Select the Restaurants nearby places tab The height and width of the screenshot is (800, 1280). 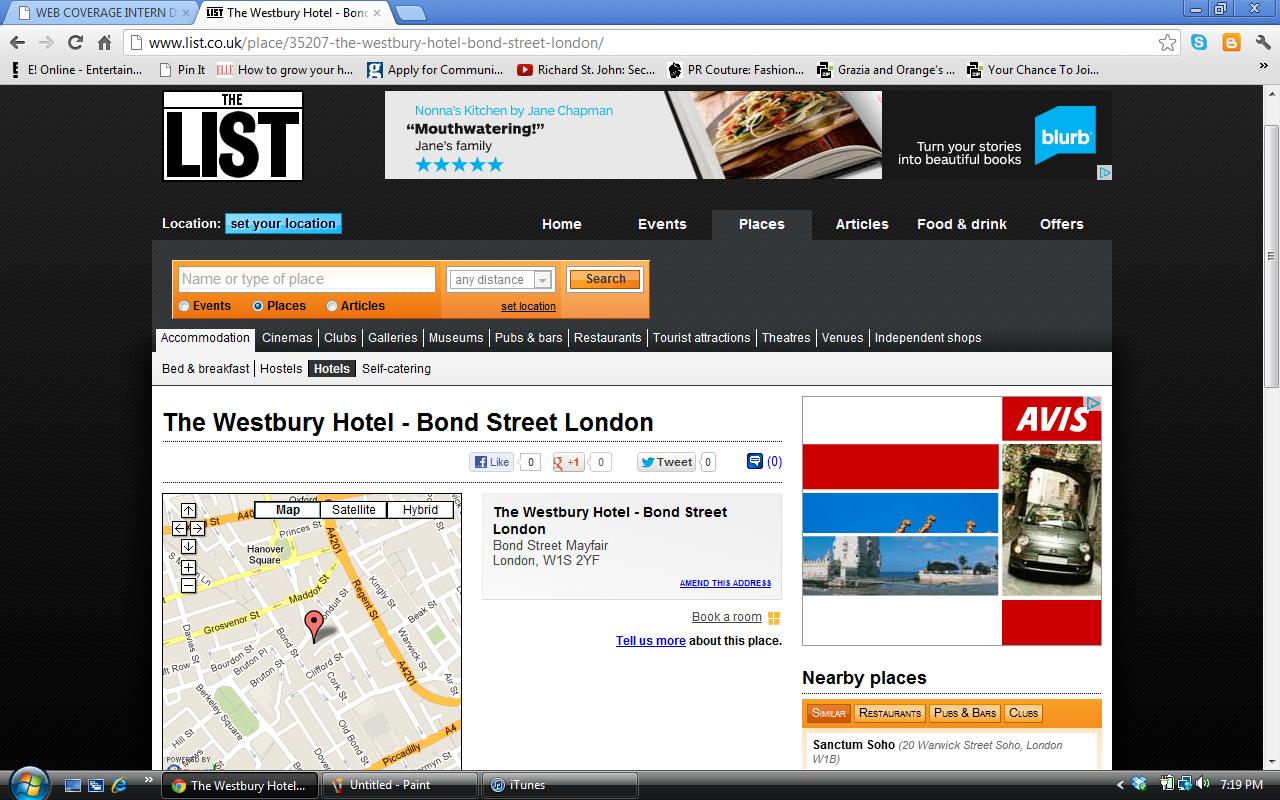[x=890, y=713]
